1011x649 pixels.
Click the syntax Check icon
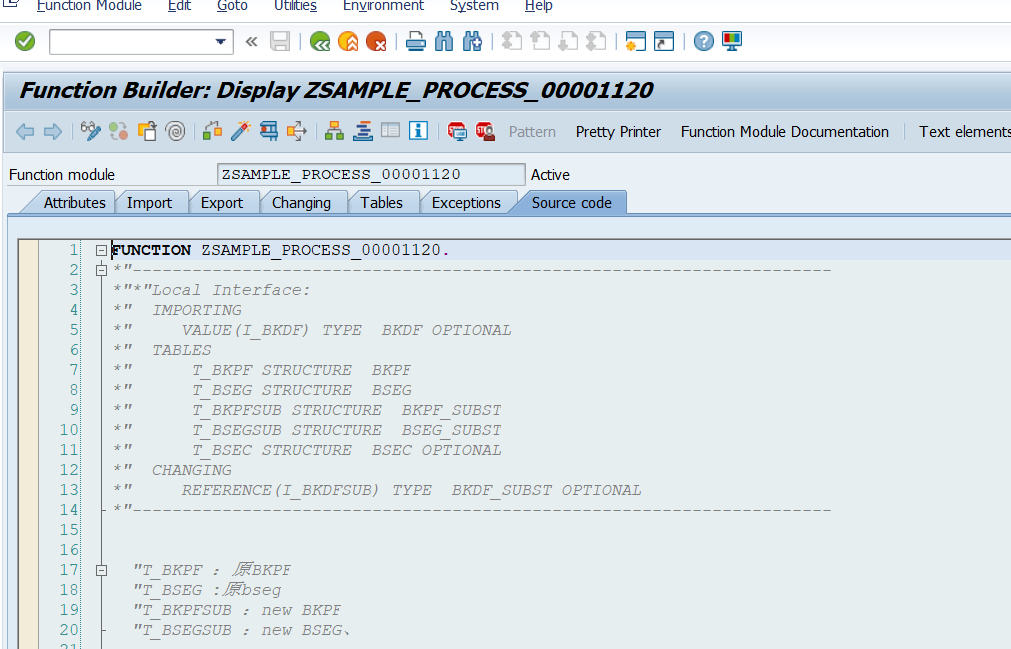[x=212, y=131]
